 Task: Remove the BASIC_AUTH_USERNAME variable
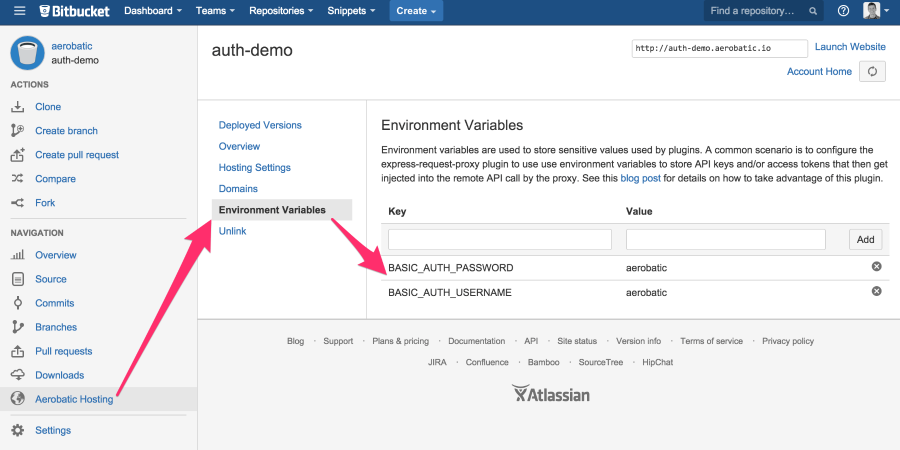coord(876,292)
